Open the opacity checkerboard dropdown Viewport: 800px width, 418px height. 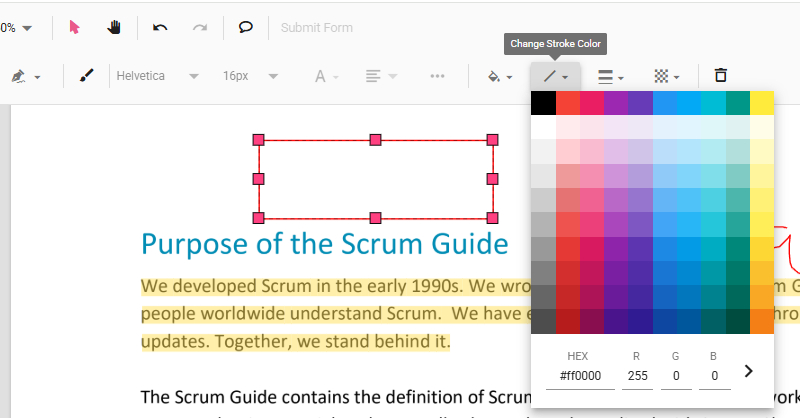click(665, 76)
